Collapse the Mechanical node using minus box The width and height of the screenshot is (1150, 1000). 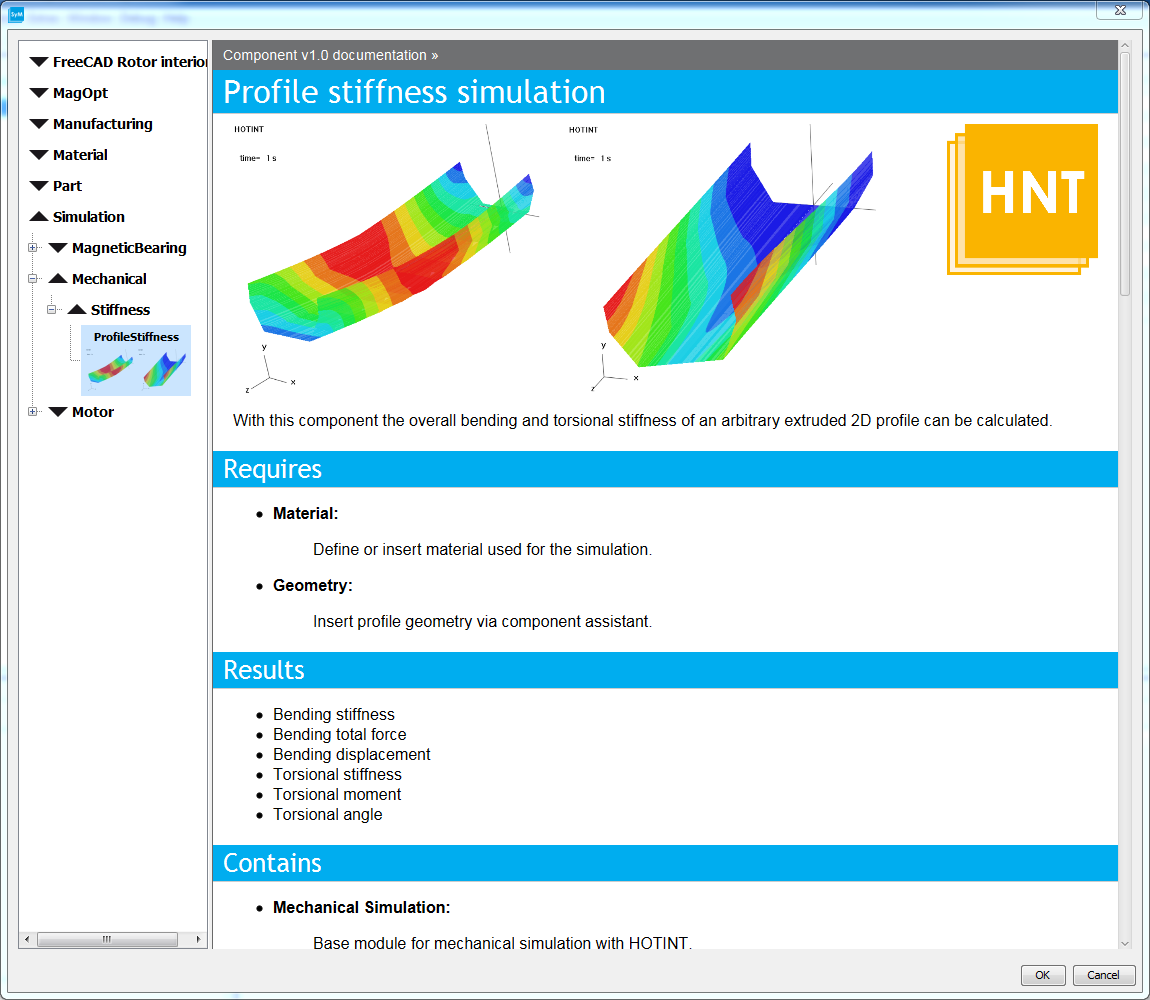[x=33, y=279]
